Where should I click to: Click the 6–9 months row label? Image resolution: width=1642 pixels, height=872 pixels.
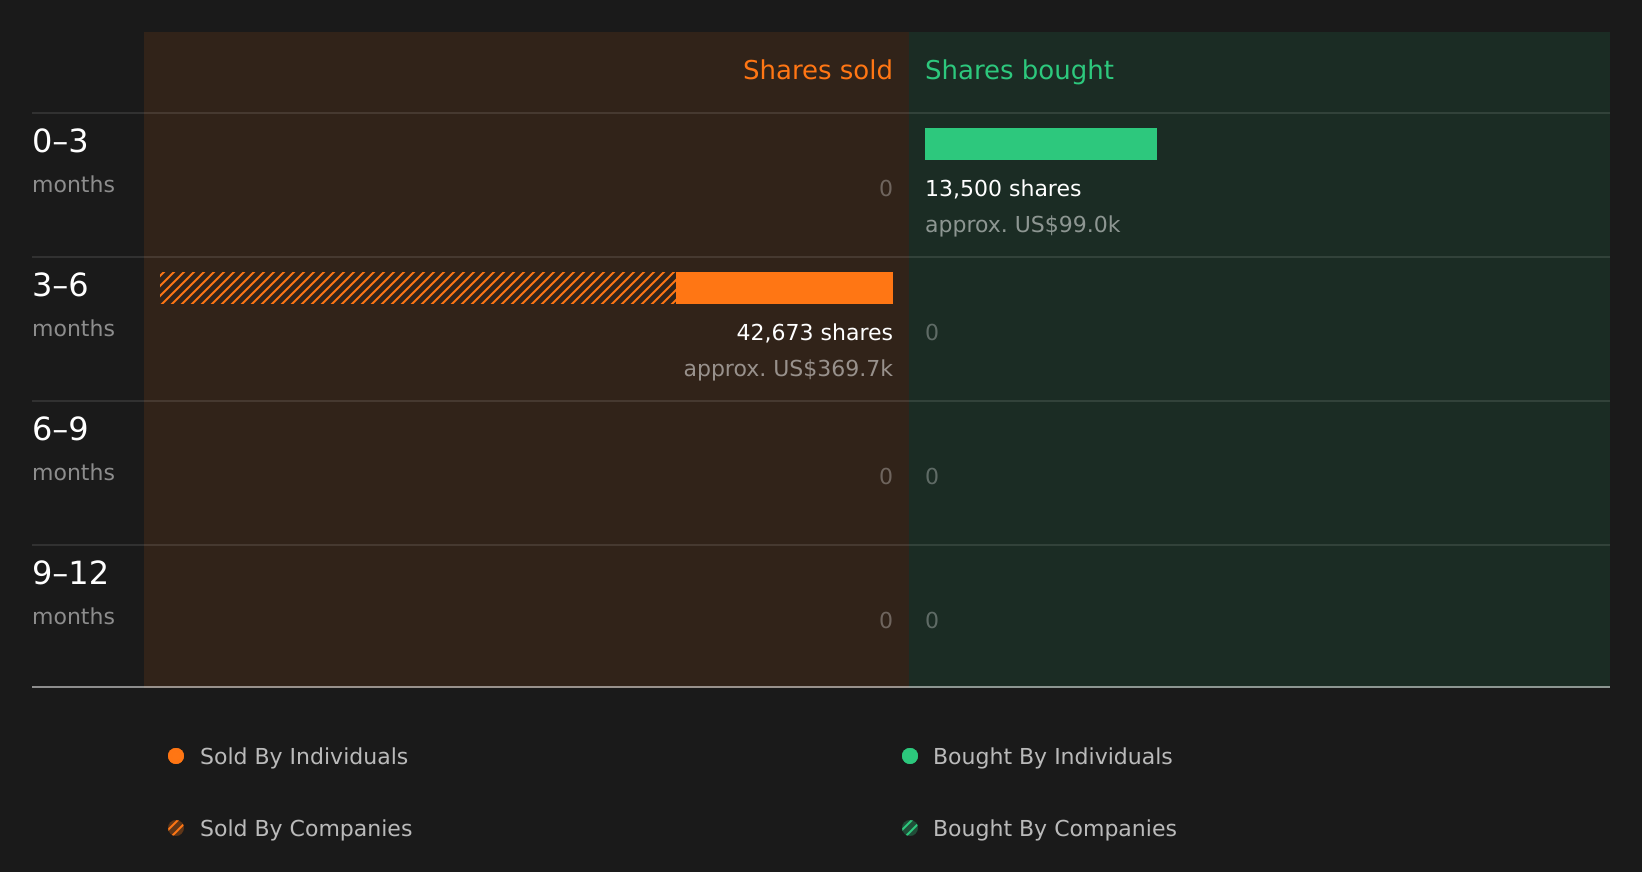coord(73,450)
